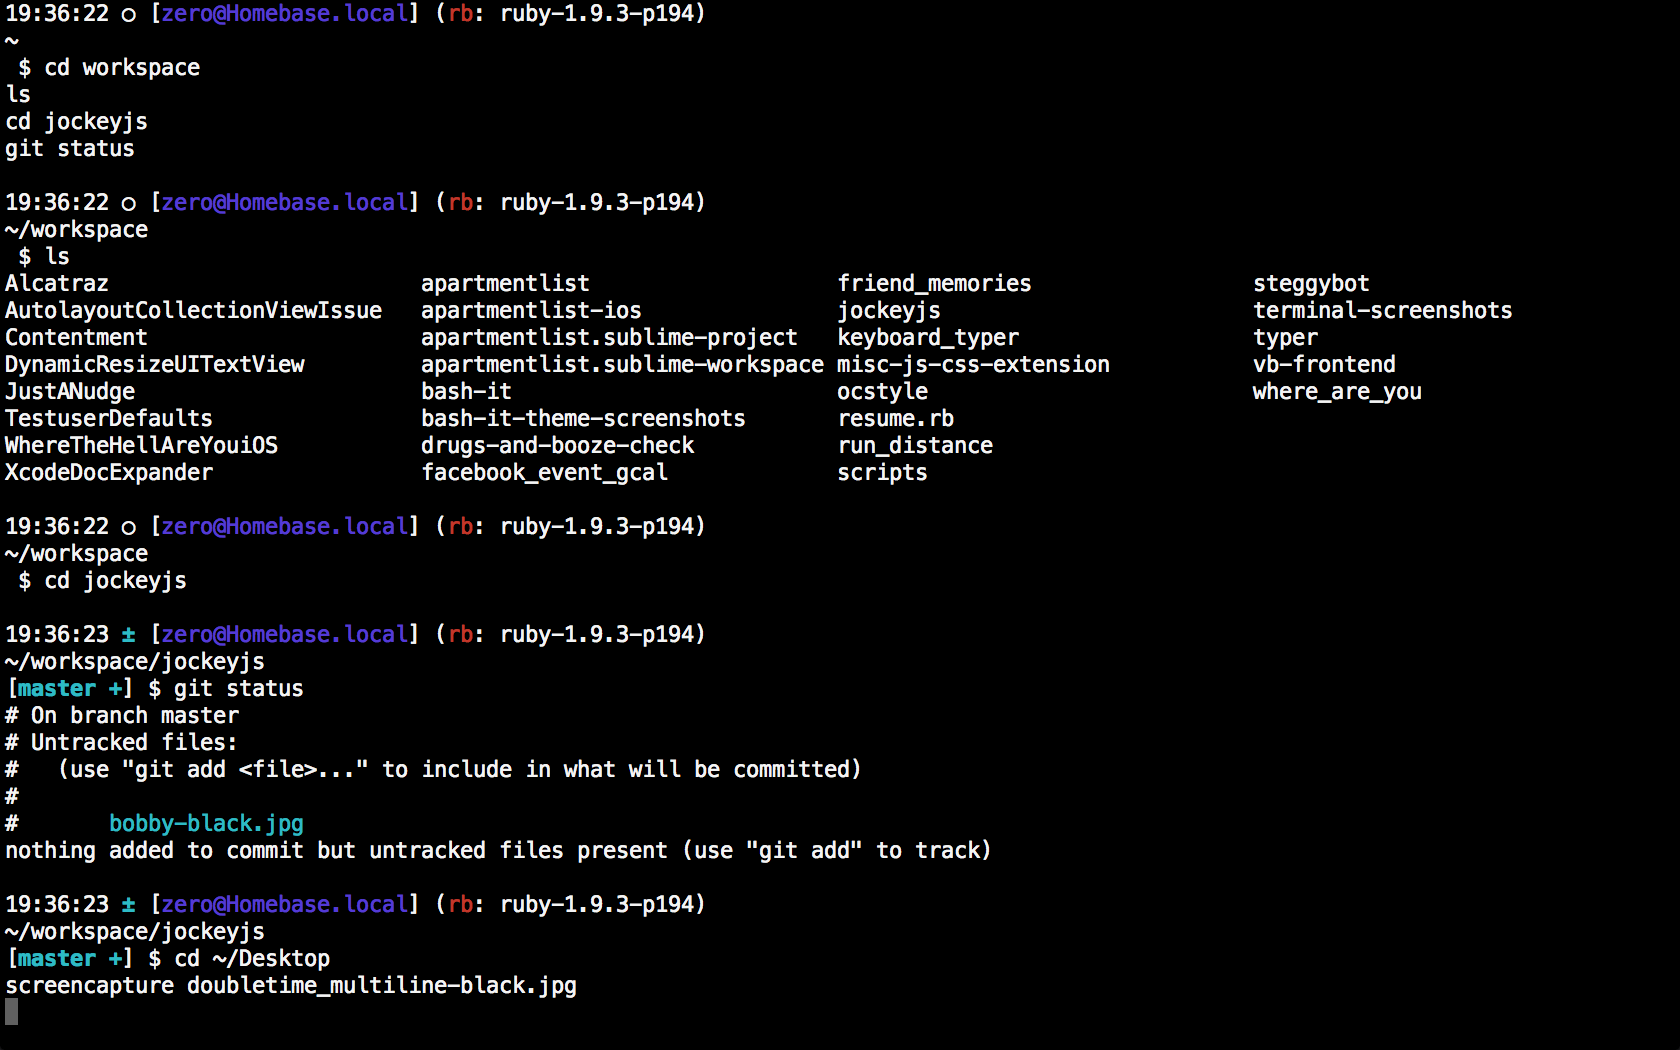
Task: Click the vb-frontend directory name
Action: [x=1324, y=365]
